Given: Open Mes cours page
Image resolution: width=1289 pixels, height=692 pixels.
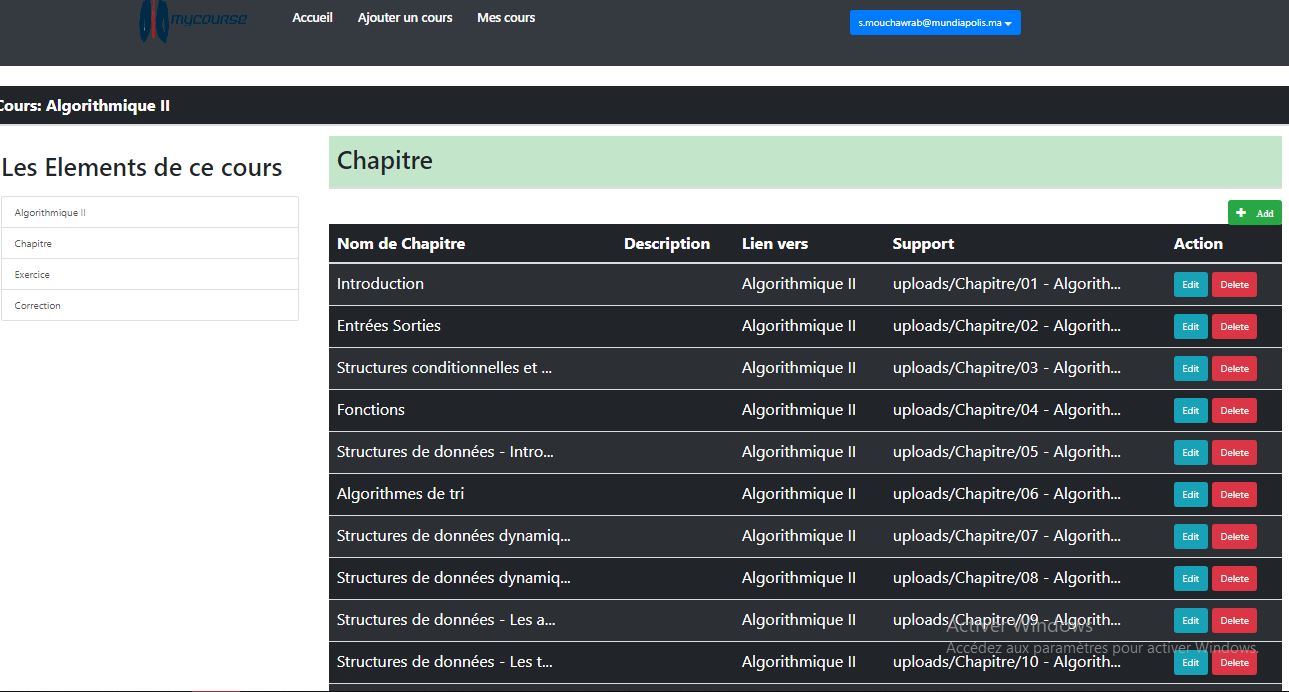Looking at the screenshot, I should pyautogui.click(x=506, y=18).
